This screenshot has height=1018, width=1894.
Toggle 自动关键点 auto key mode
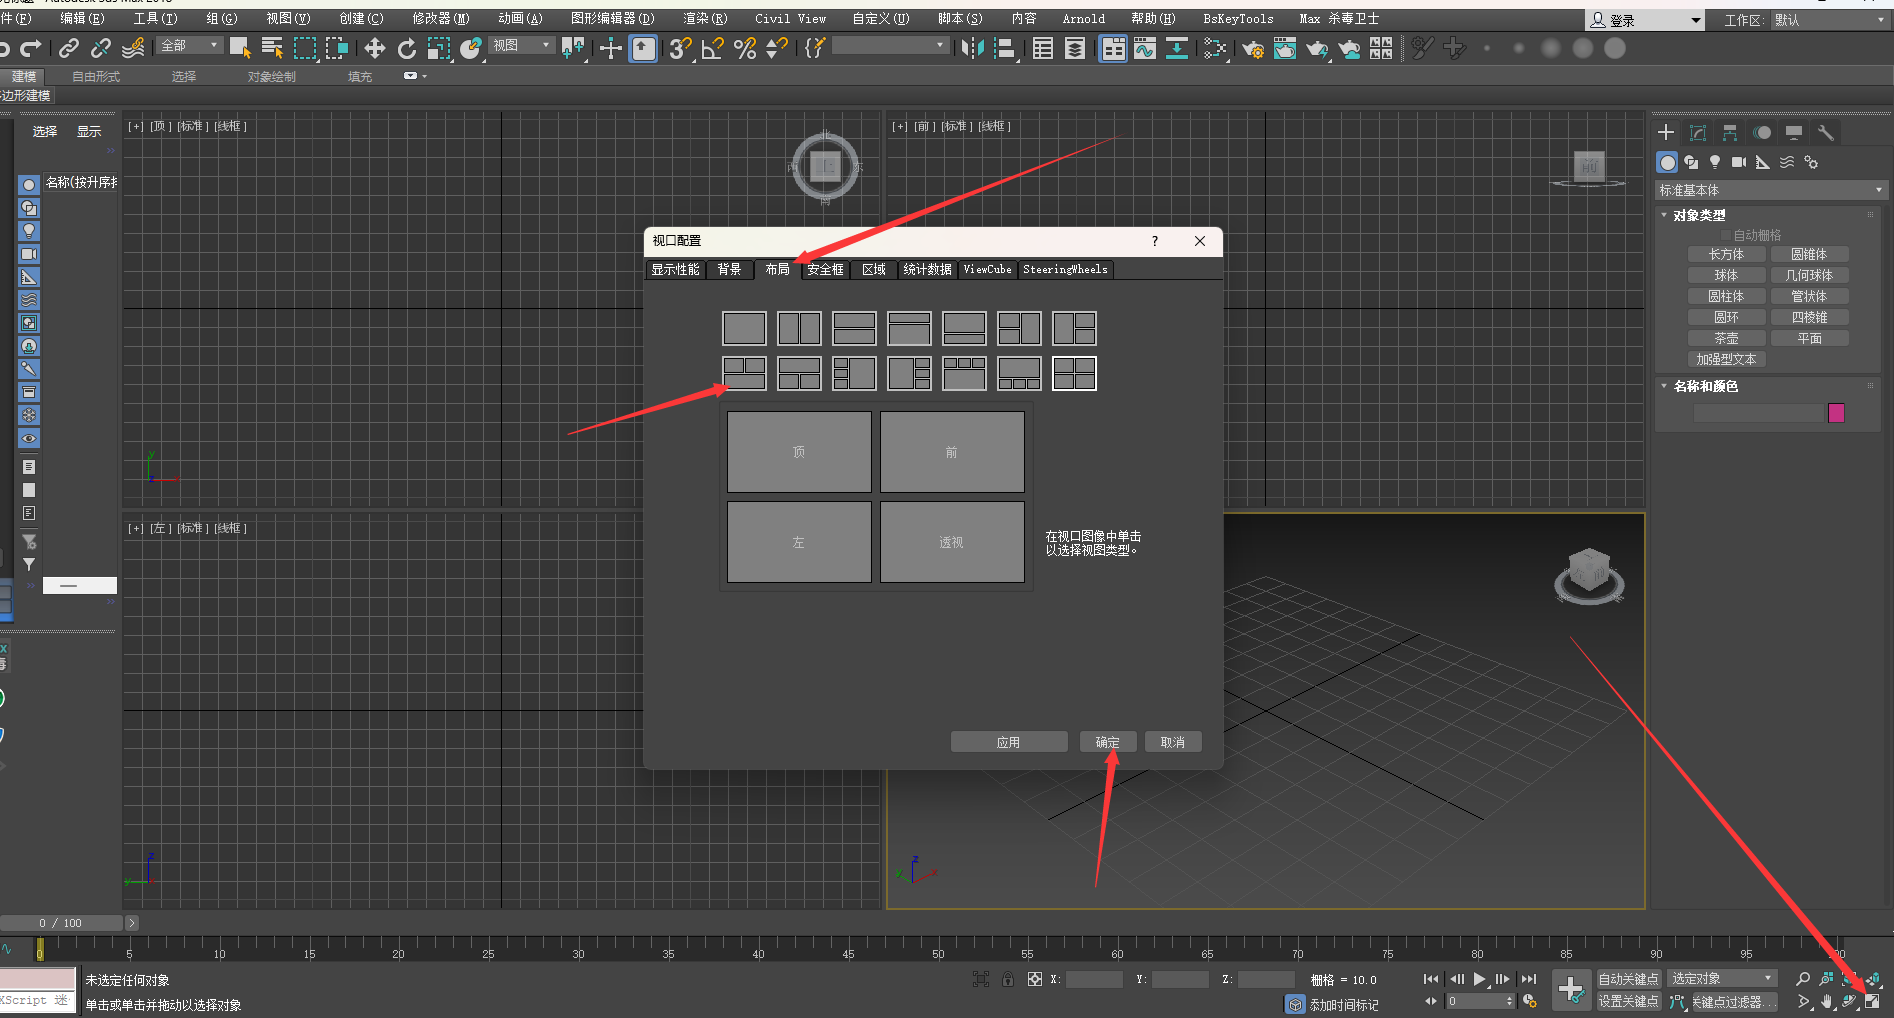(x=1628, y=979)
